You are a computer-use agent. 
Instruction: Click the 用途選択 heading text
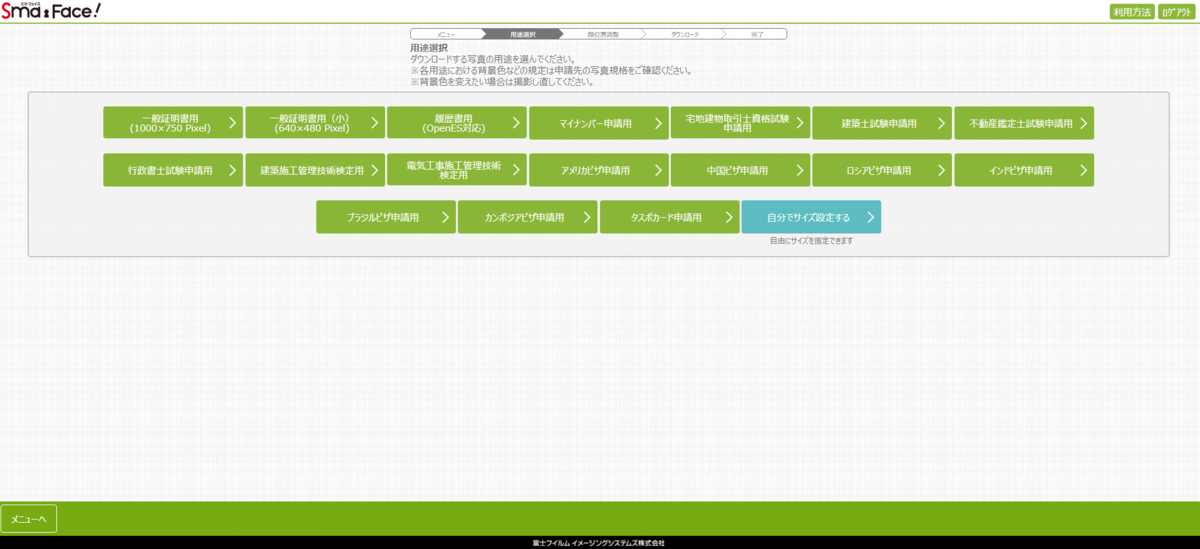click(x=429, y=48)
